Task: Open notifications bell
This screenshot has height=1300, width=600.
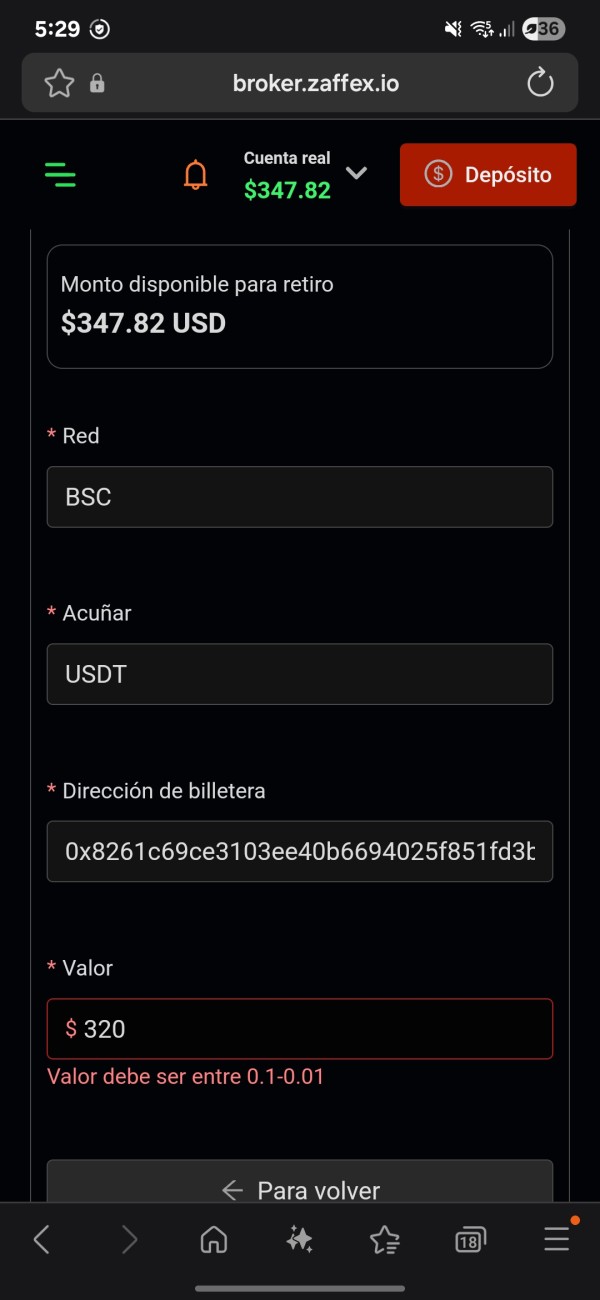Action: (196, 175)
